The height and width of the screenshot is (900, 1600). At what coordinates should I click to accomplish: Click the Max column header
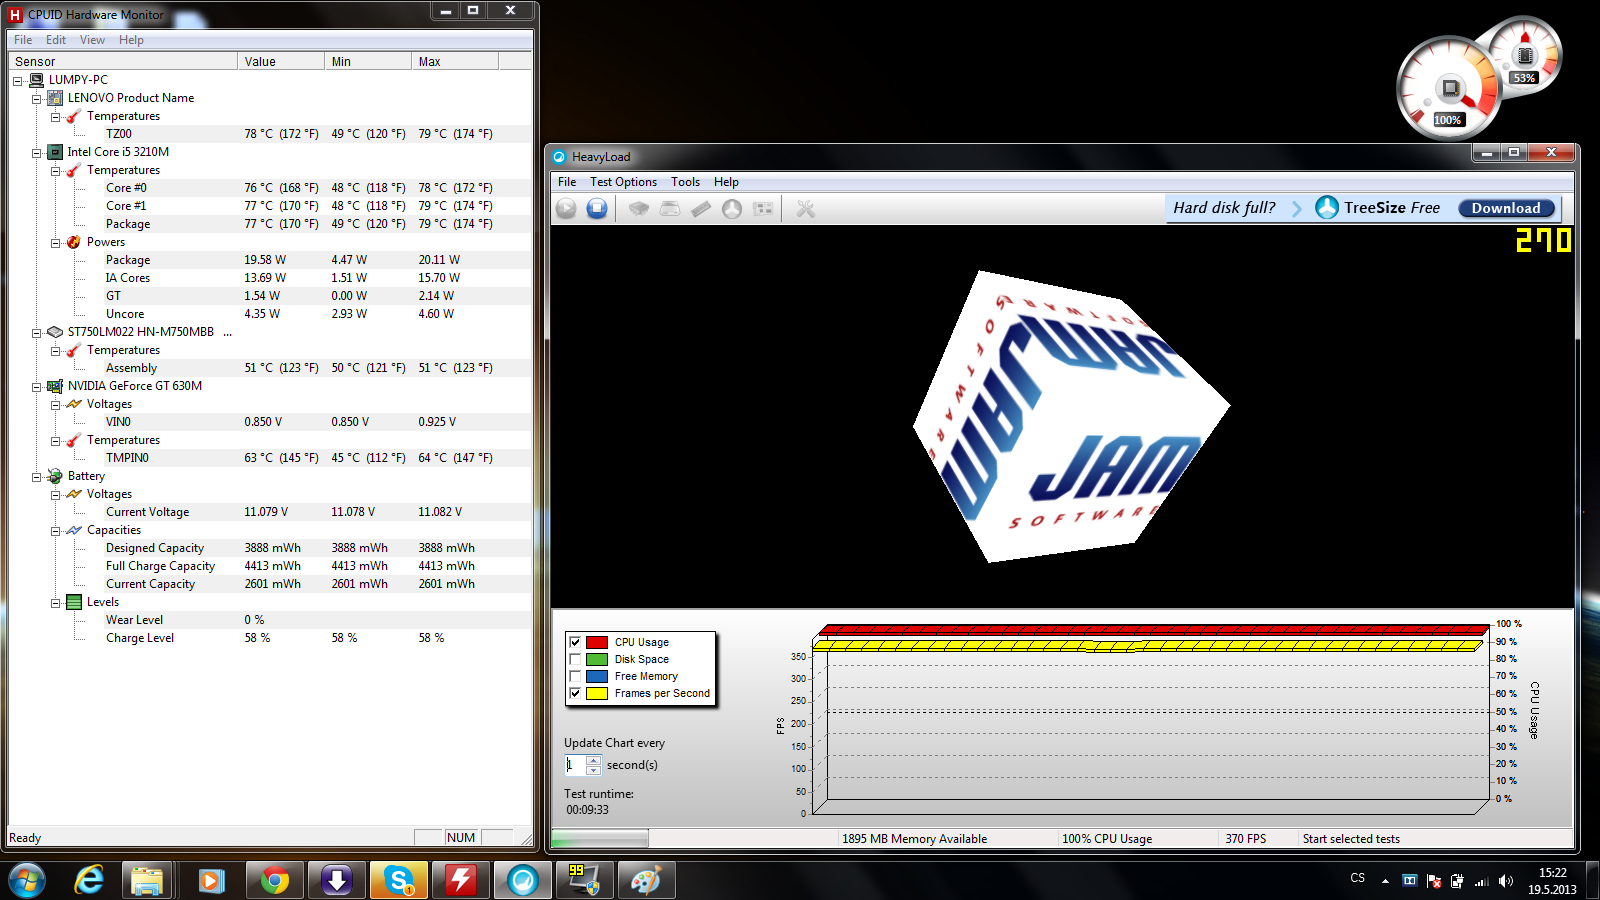(x=454, y=61)
